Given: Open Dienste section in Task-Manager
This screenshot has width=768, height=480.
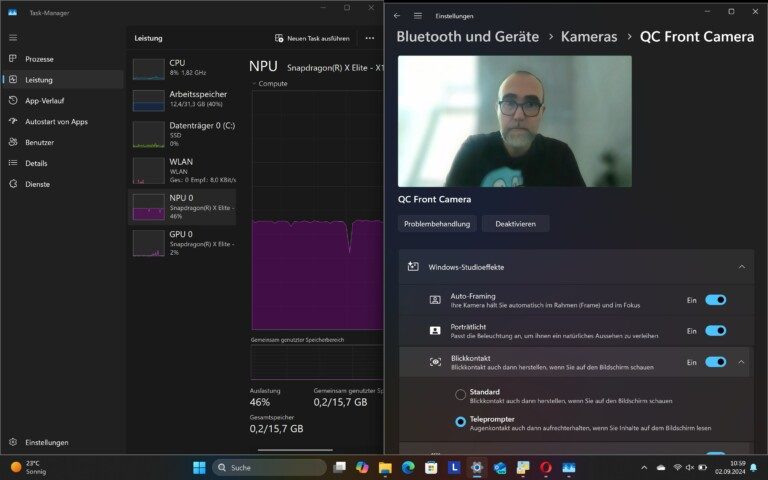Looking at the screenshot, I should (62, 184).
